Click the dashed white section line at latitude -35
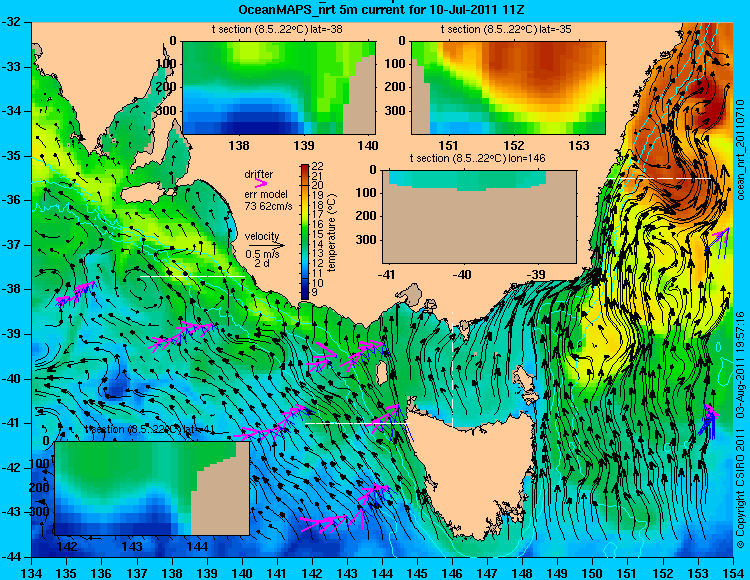 click(x=660, y=178)
